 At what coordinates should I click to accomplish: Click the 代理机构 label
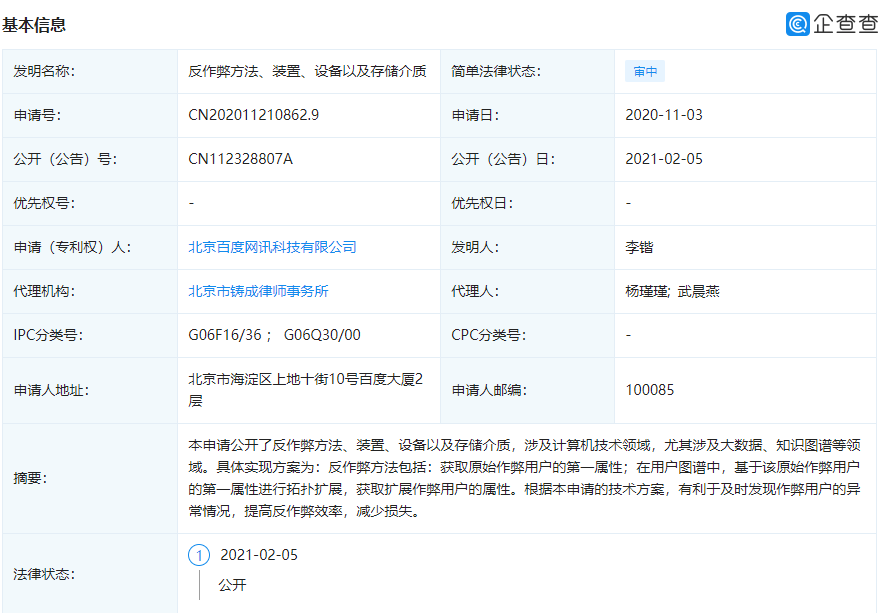pyautogui.click(x=44, y=292)
